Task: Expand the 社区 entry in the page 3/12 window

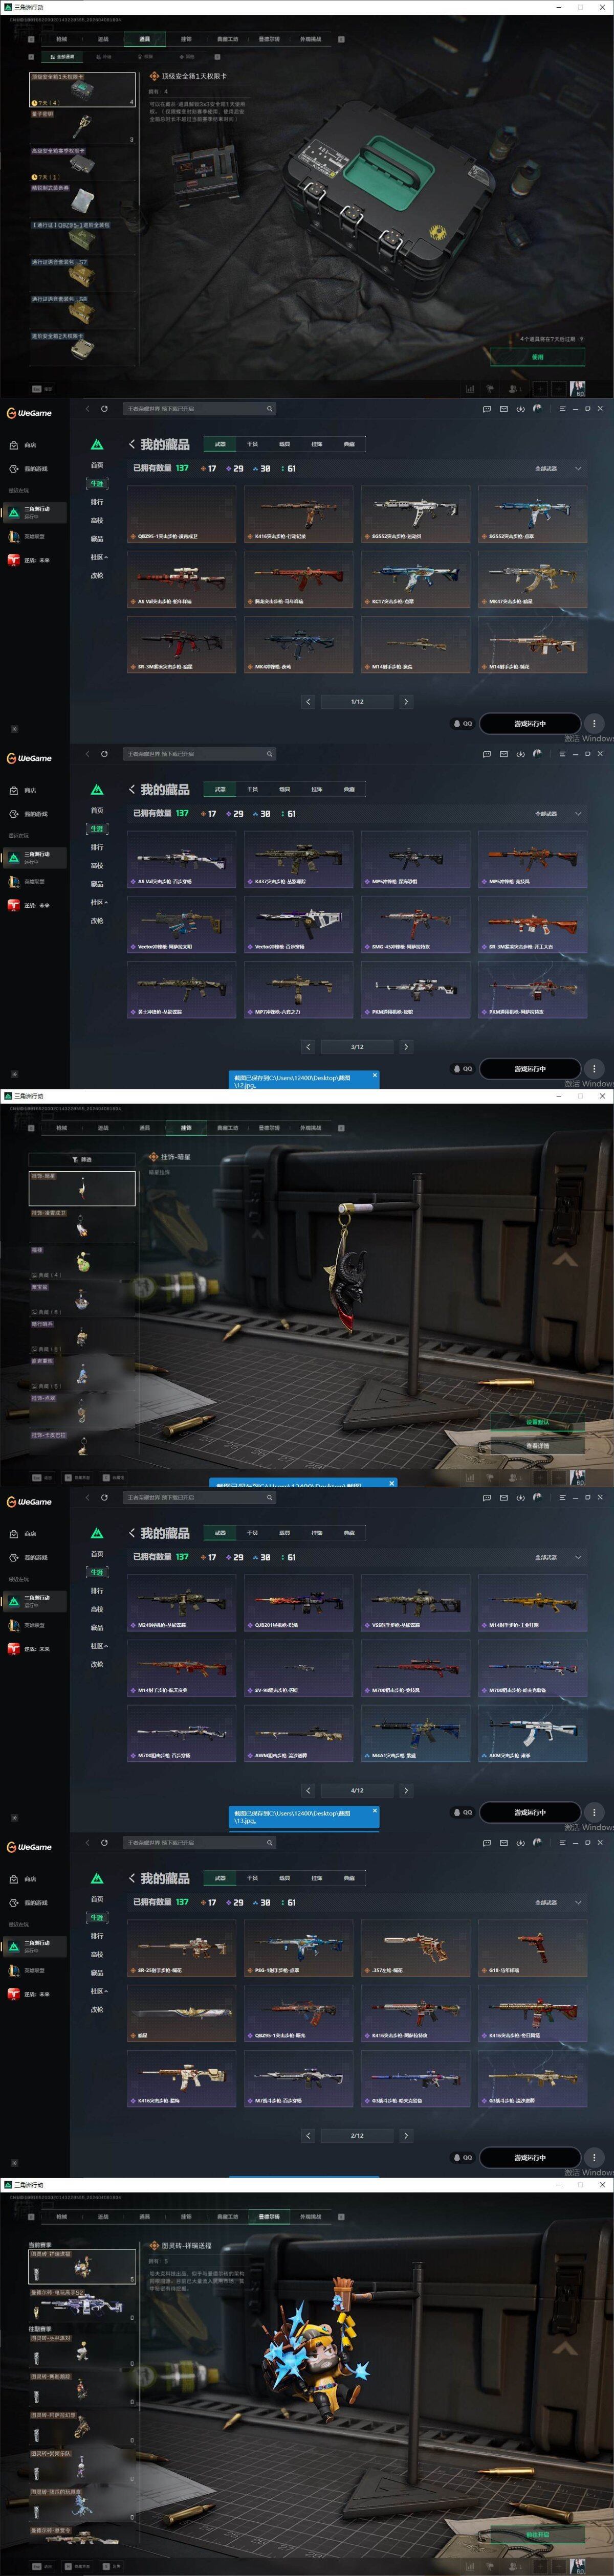Action: [x=99, y=902]
